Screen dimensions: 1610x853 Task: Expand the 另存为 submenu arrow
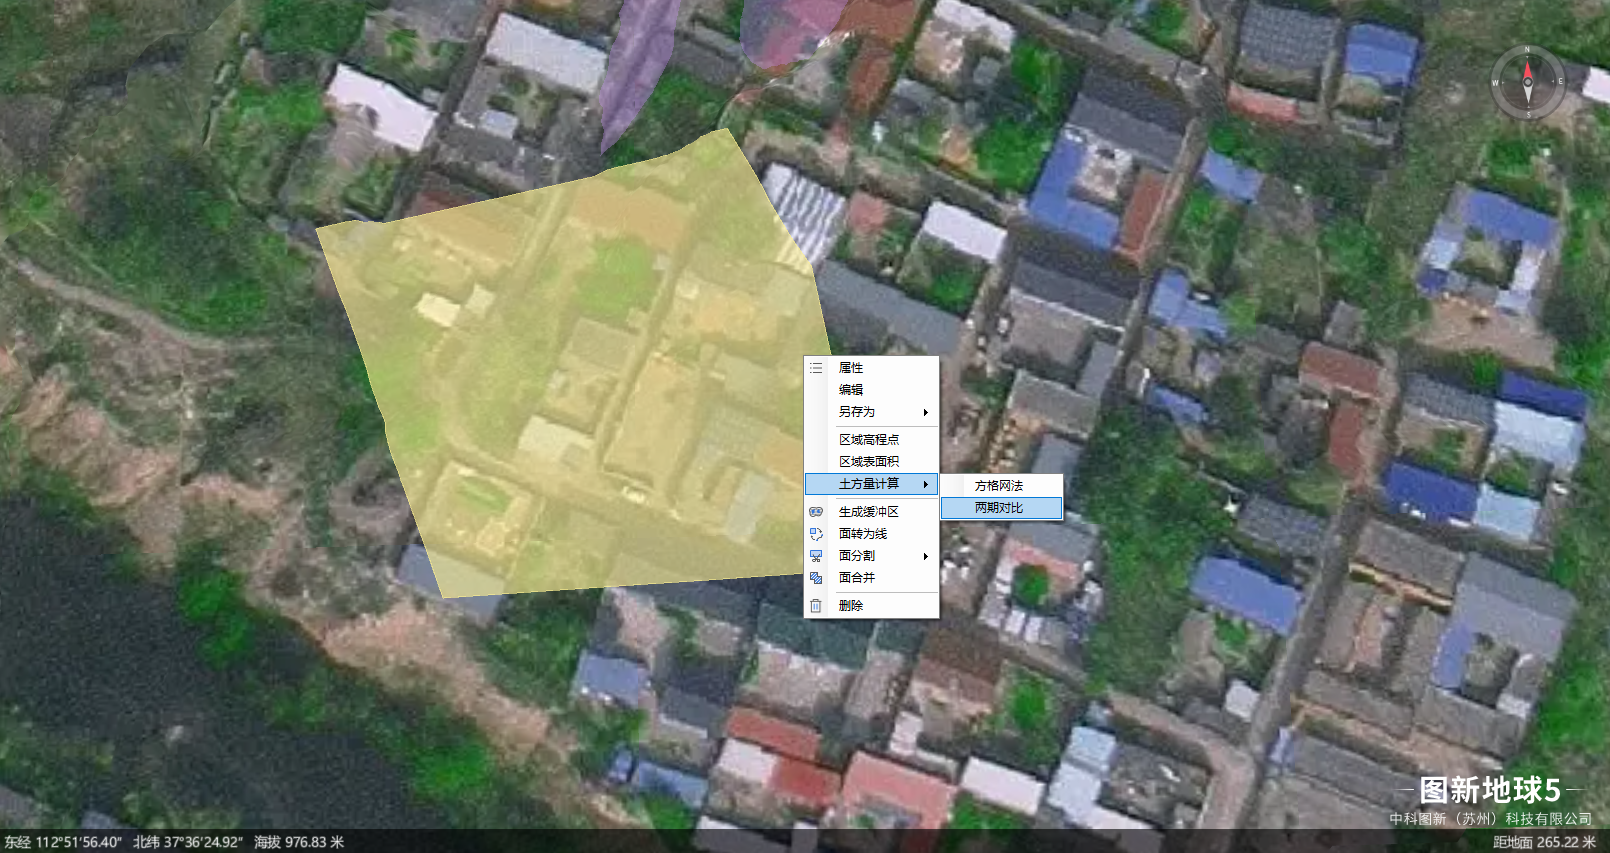tap(926, 412)
